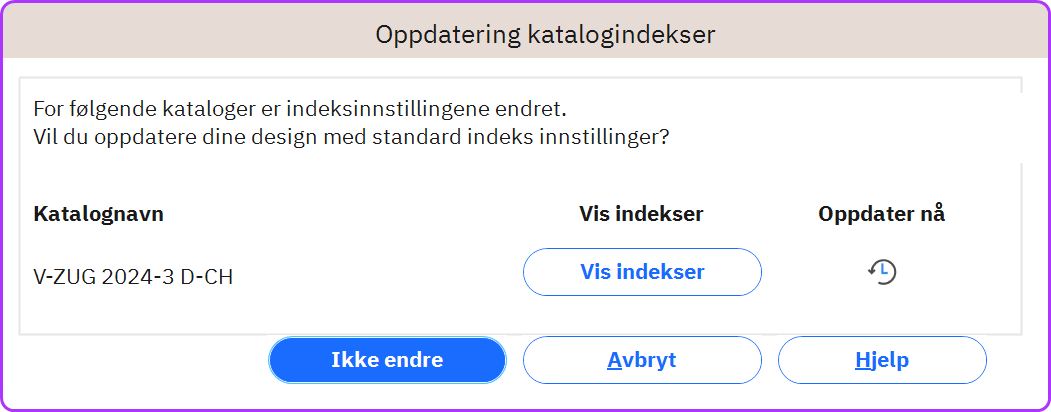This screenshot has height=412, width=1051.
Task: Keep settings unchanged with Ikke endre
Action: [387, 360]
